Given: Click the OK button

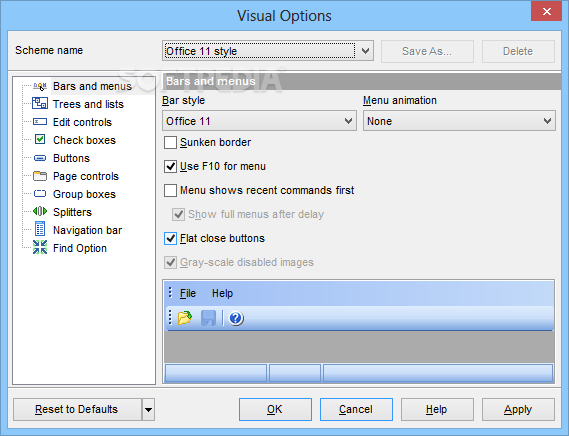Looking at the screenshot, I should [x=275, y=409].
